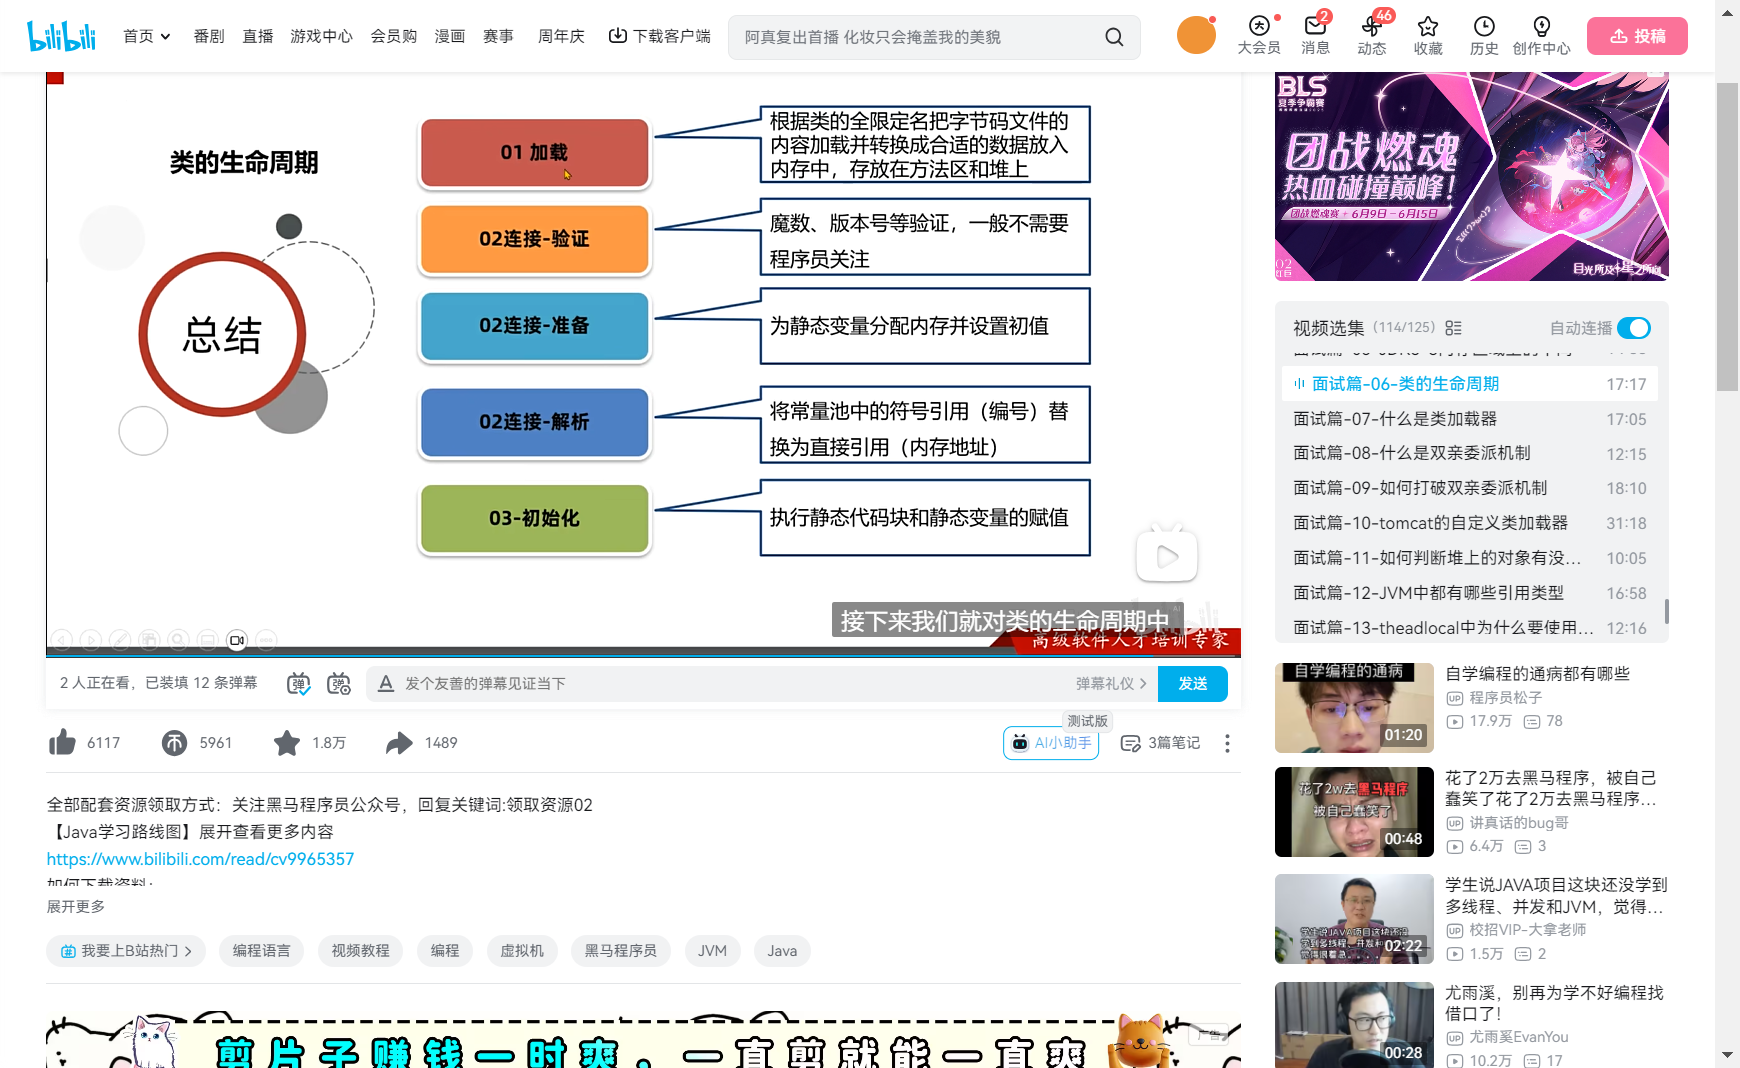Open danmaku settings icon
Viewport: 1740px width, 1068px height.
click(339, 684)
